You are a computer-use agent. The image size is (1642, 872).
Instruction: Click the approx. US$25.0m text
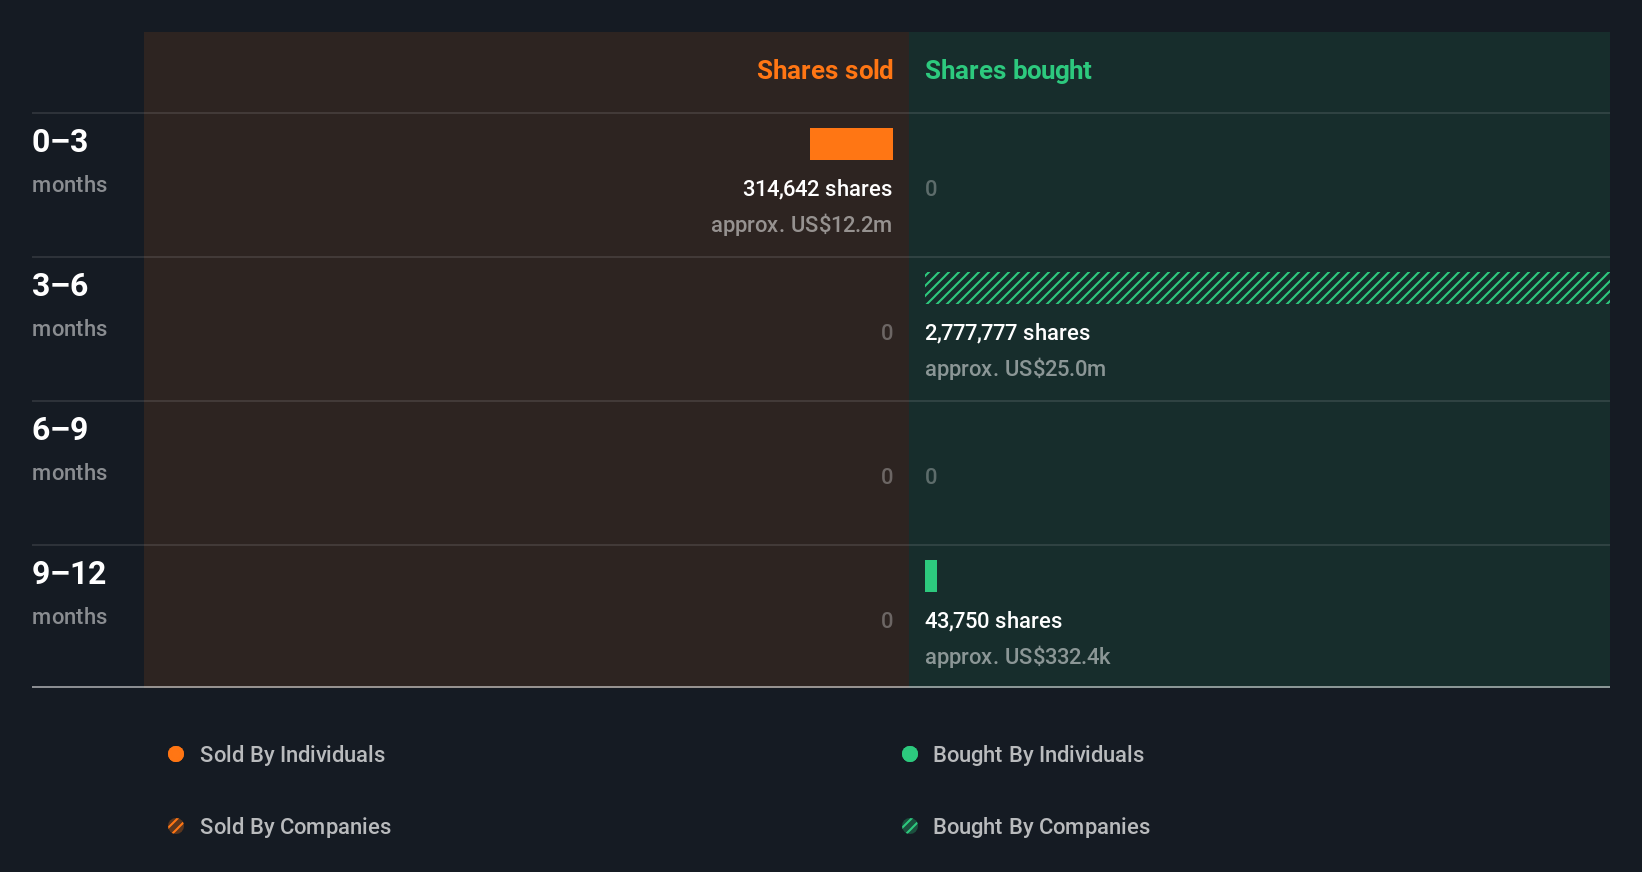1015,368
